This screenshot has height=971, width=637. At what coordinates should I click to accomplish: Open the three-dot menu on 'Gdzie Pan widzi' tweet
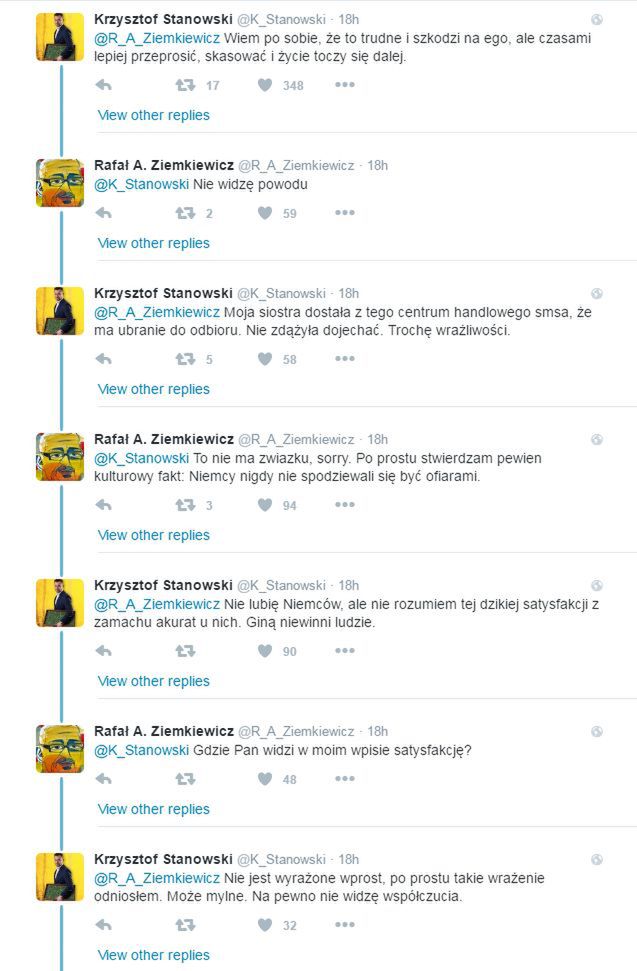tap(344, 779)
